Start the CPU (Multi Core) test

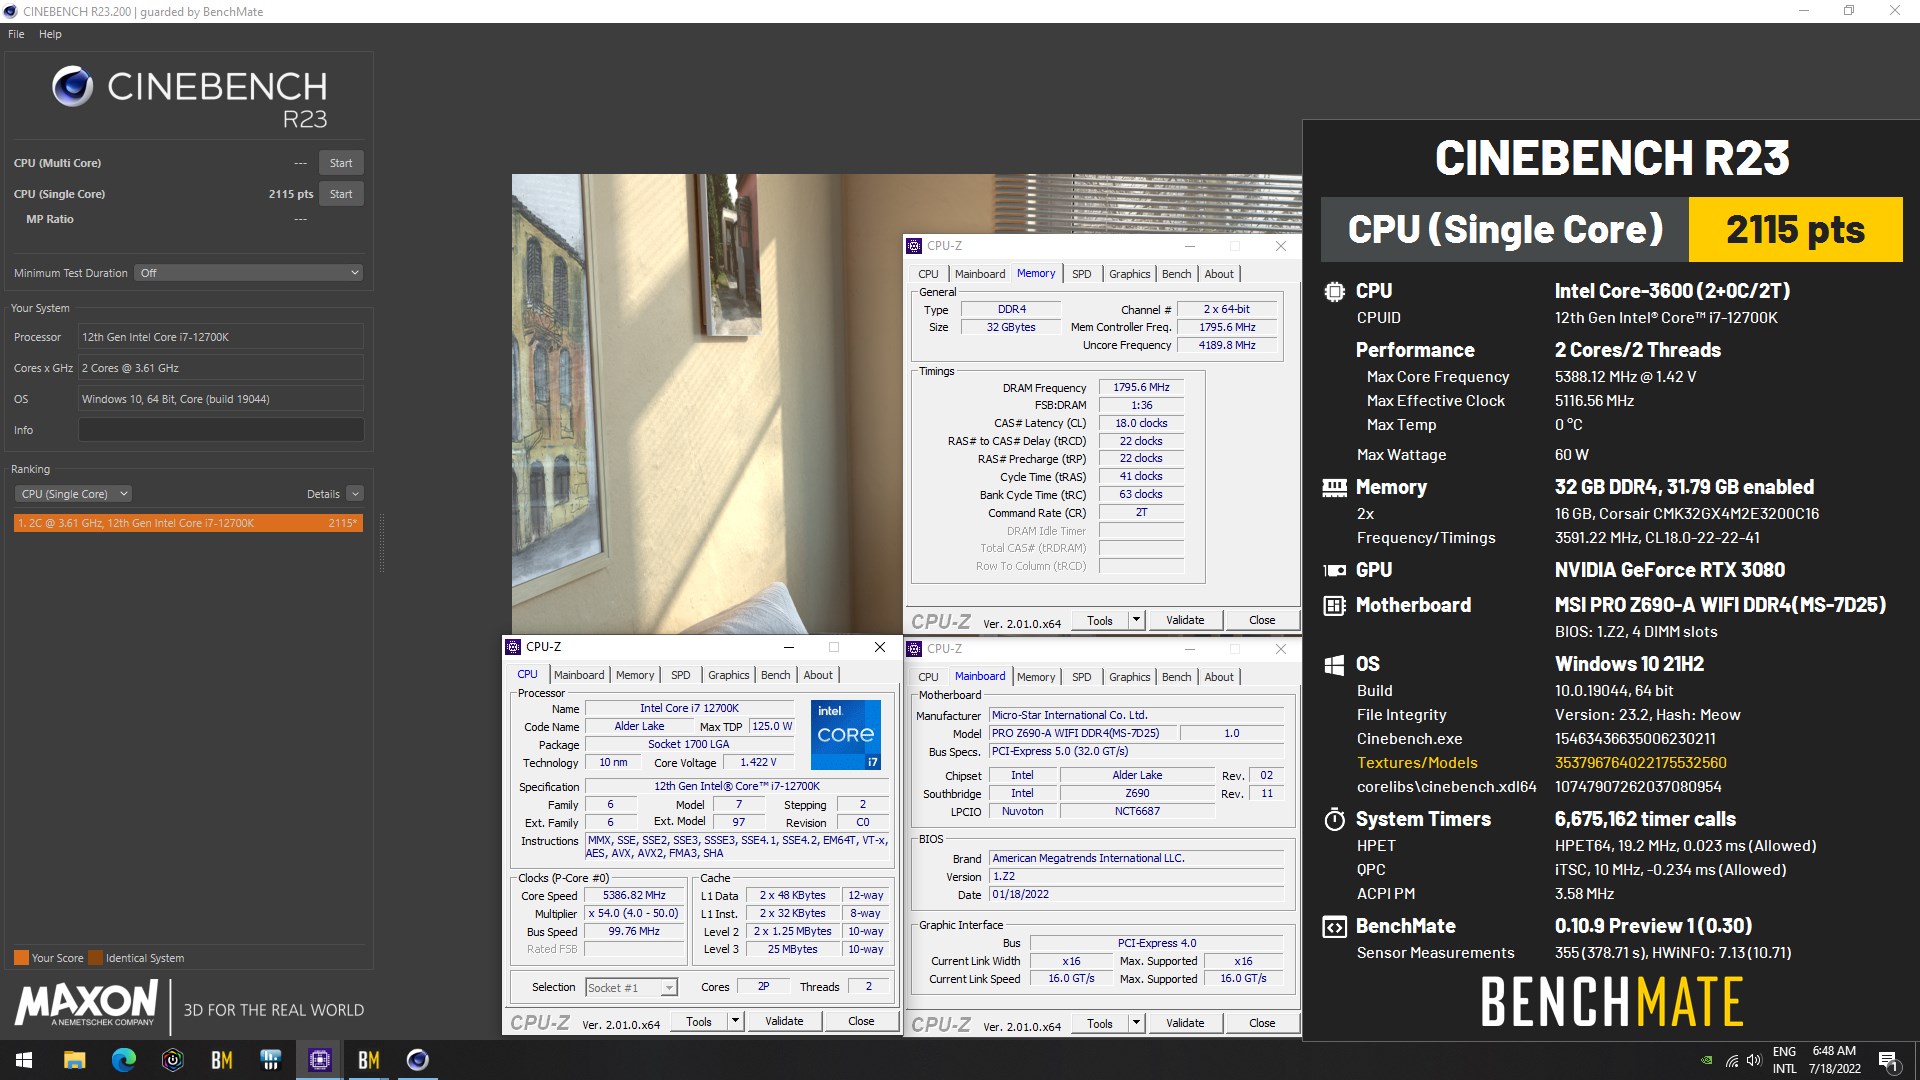341,163
